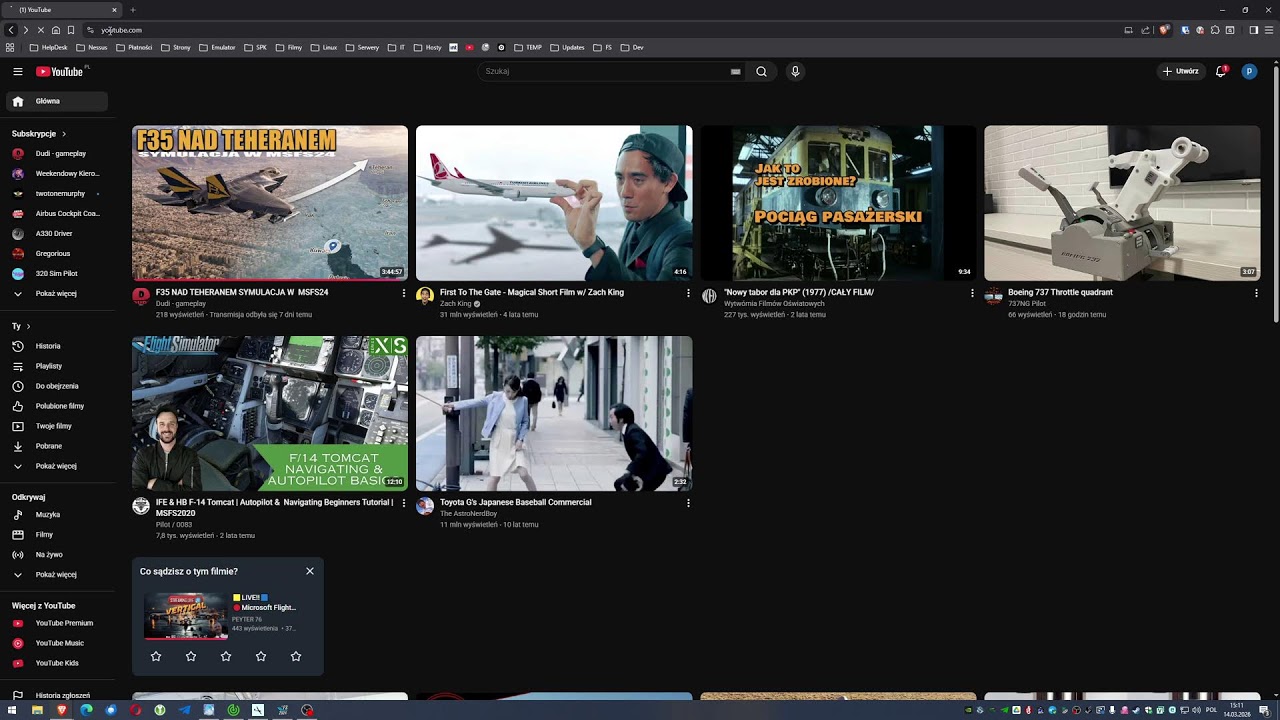Open Twoje filmy in the sidebar
The image size is (1280, 720).
tap(58, 426)
